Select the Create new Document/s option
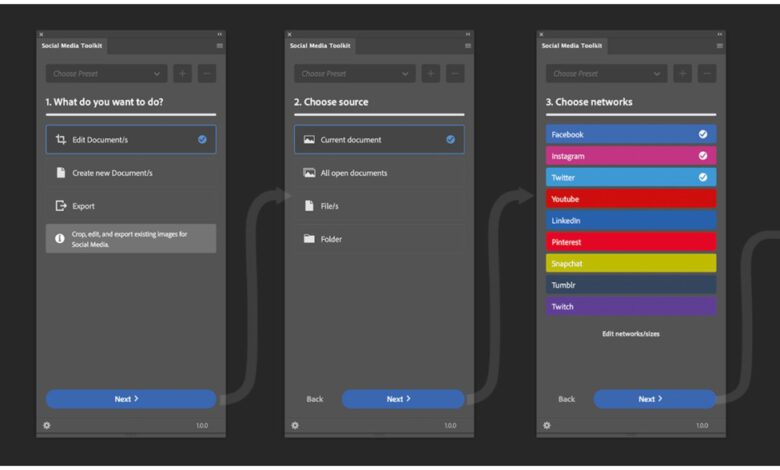The height and width of the screenshot is (470, 780). 131,173
